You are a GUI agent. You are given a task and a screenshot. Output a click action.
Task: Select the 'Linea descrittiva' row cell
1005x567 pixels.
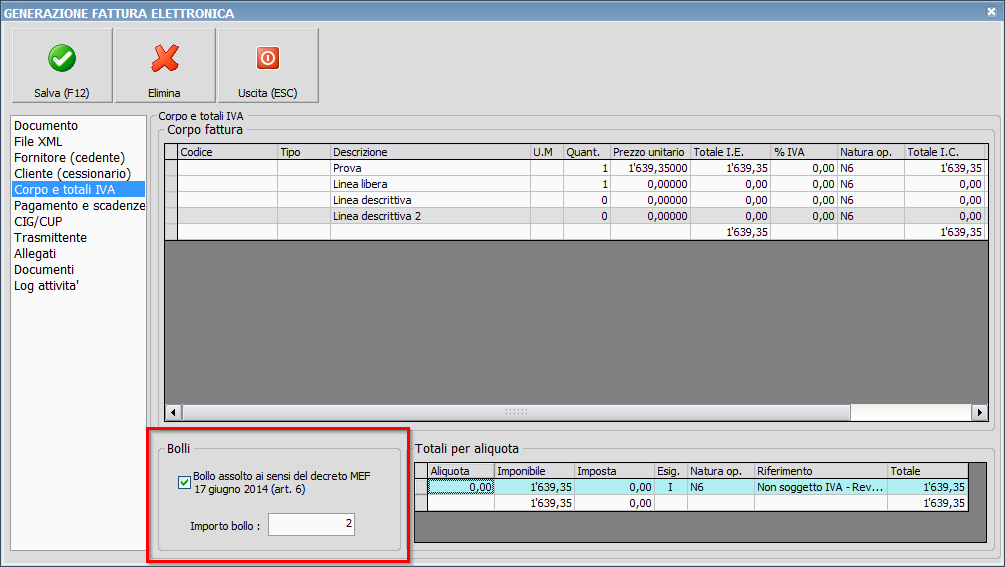point(430,200)
